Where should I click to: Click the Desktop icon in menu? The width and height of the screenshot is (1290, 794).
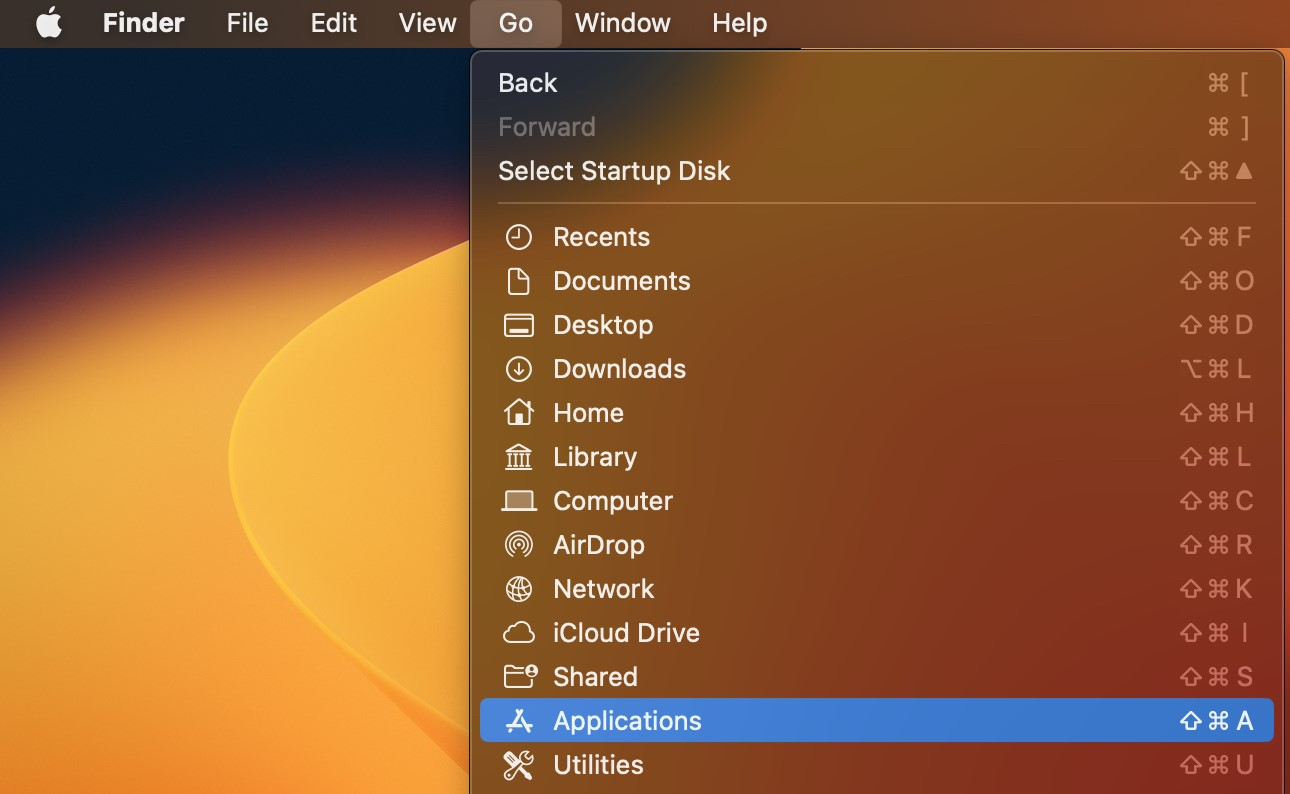point(518,325)
